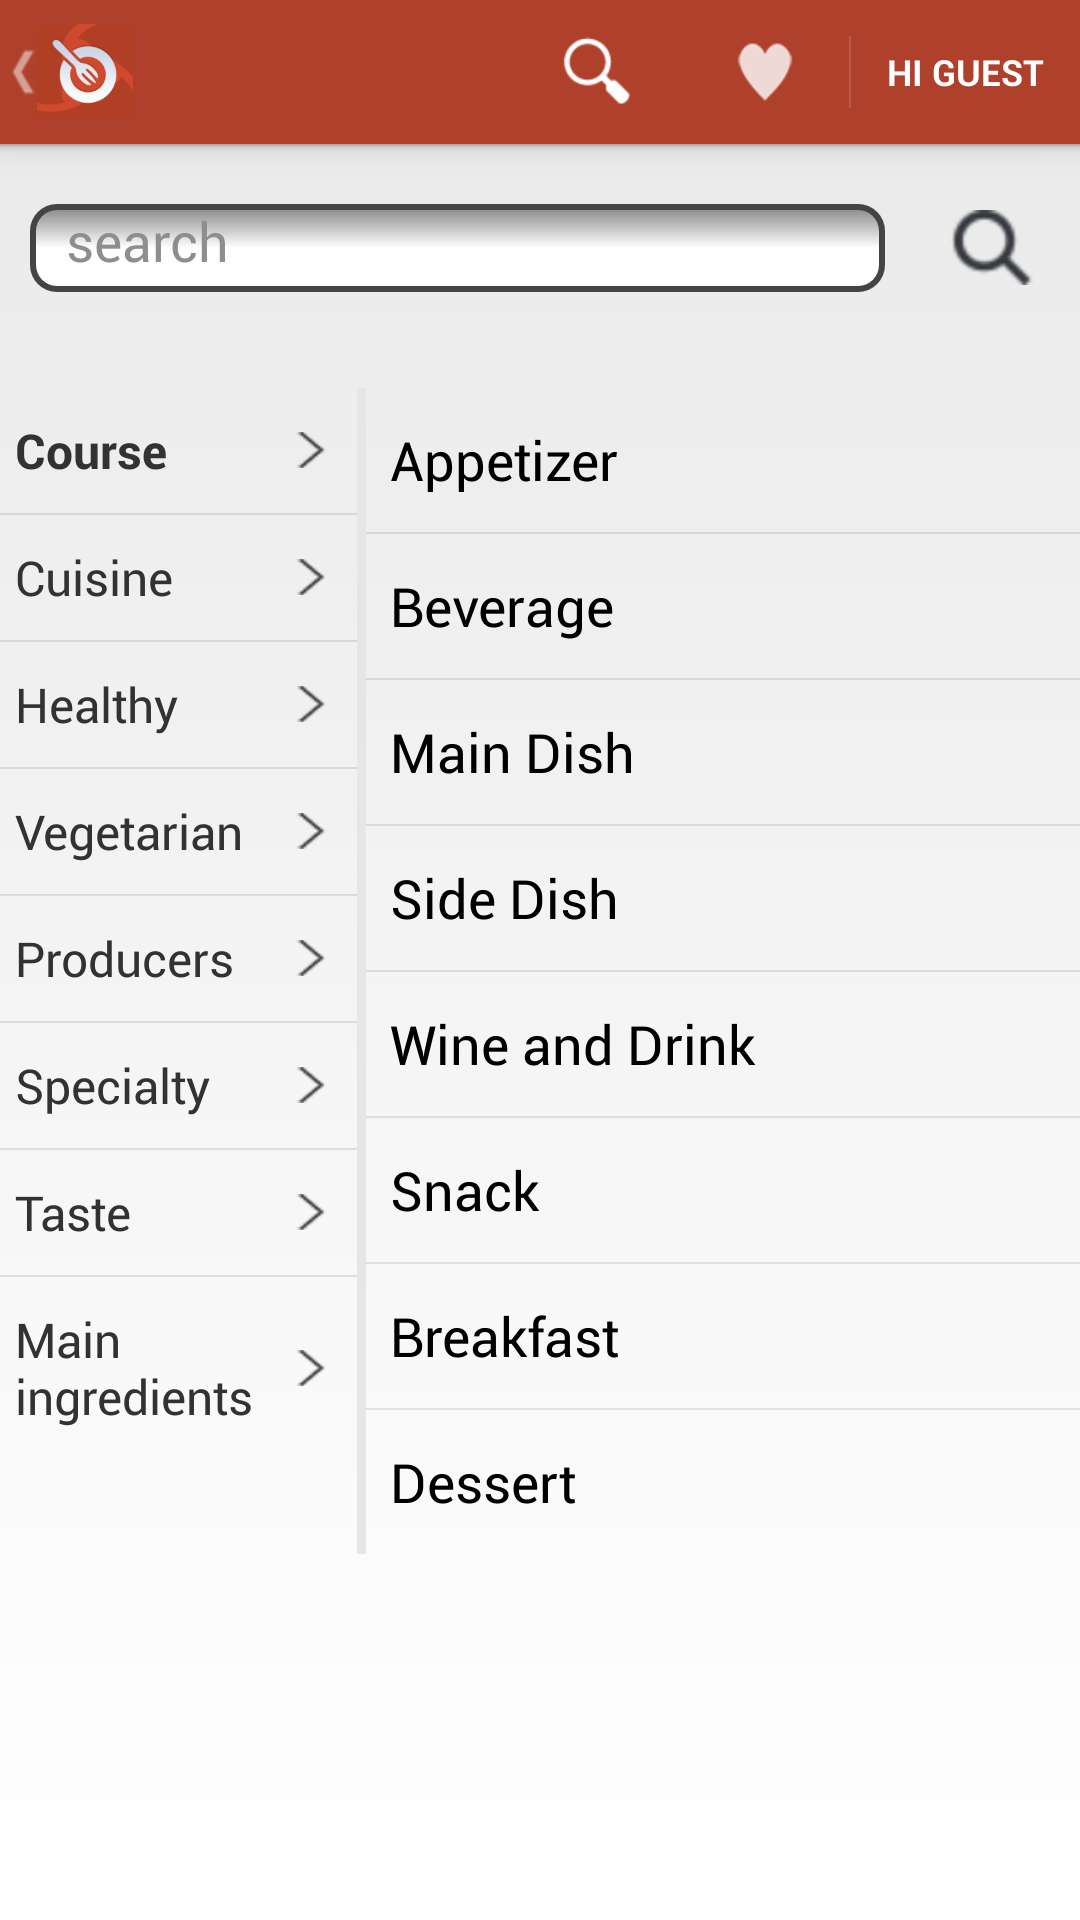
Task: Pick Dessert from the list
Action: (484, 1484)
